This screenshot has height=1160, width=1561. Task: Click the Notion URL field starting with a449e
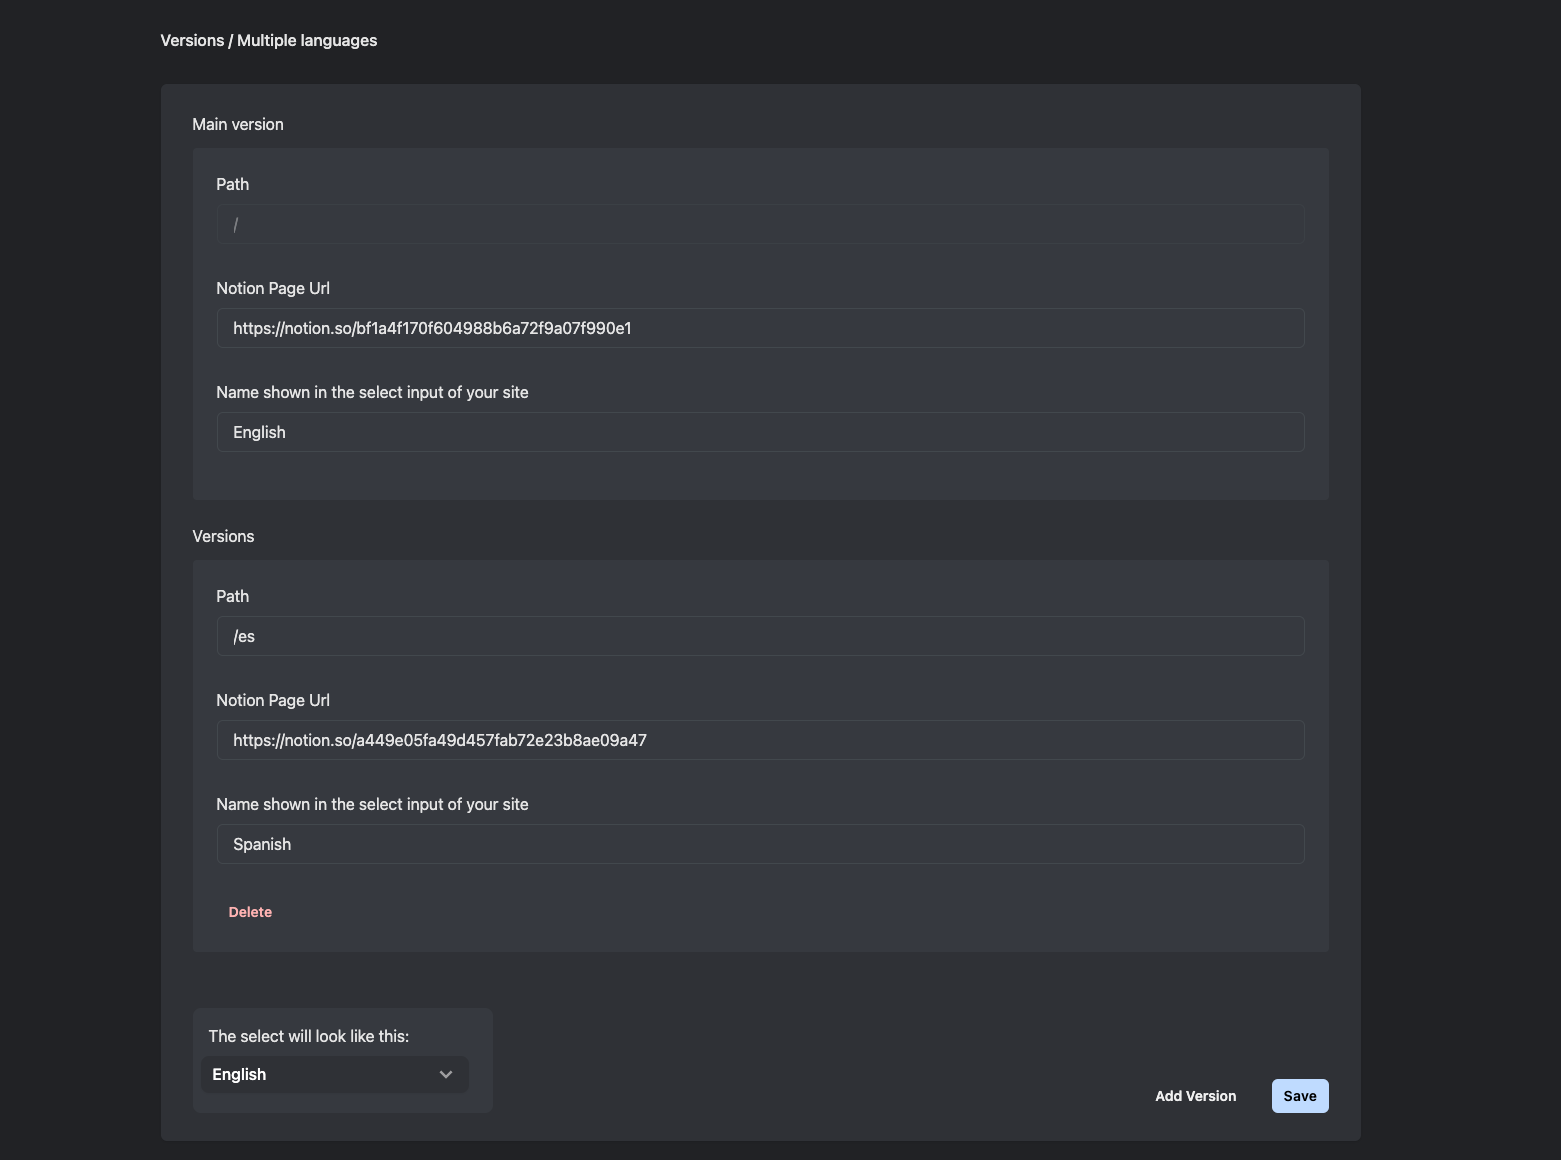tap(760, 741)
